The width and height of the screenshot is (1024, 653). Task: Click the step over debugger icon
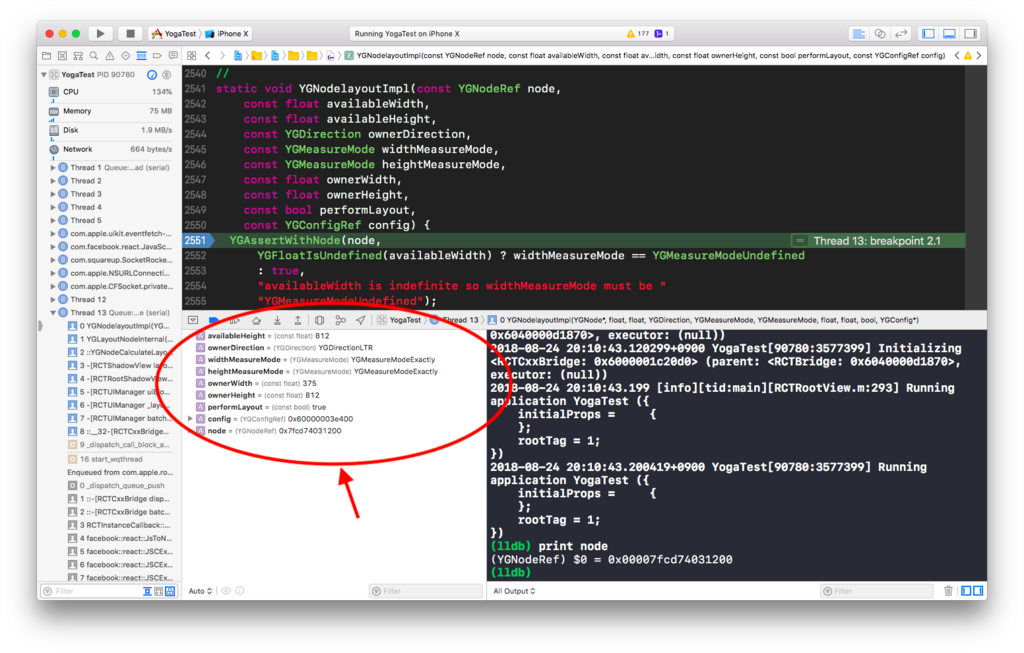click(x=256, y=320)
